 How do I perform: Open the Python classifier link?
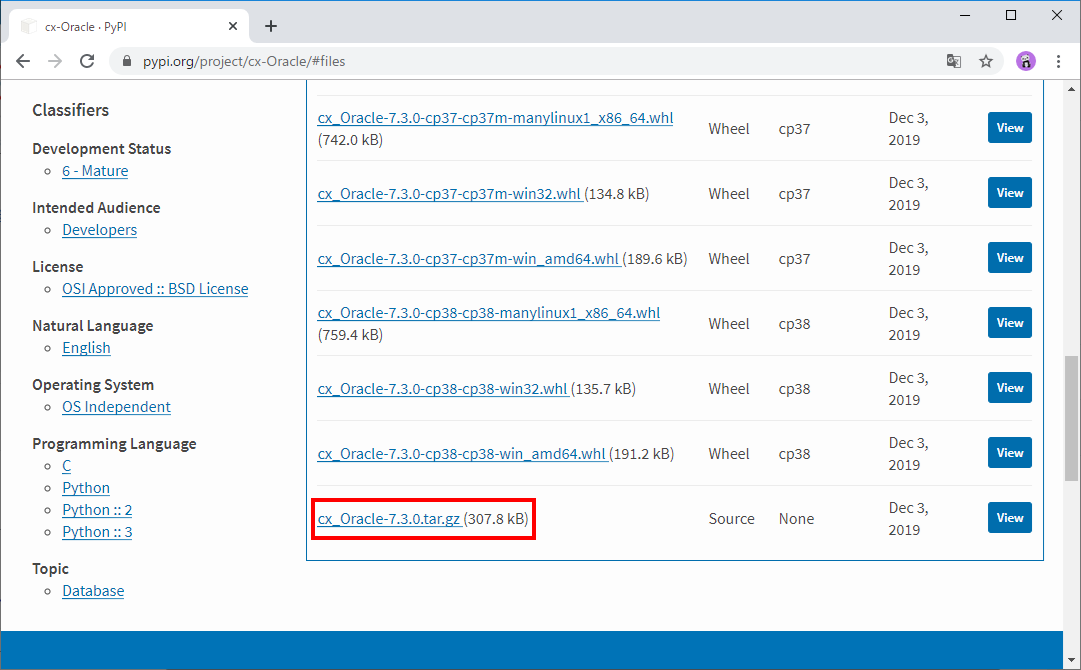(86, 488)
